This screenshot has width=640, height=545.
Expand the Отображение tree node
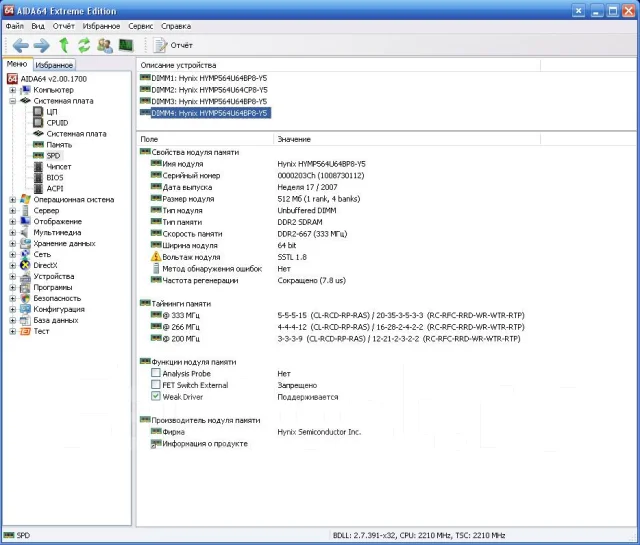[13, 222]
